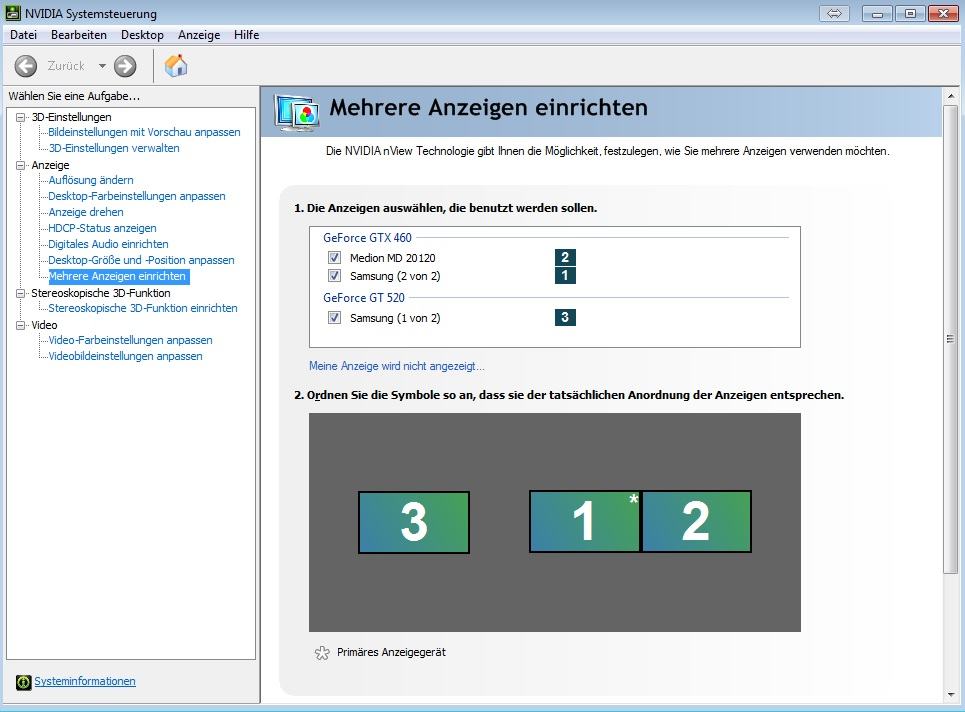Collapse the Anzeige tree node

[20, 165]
